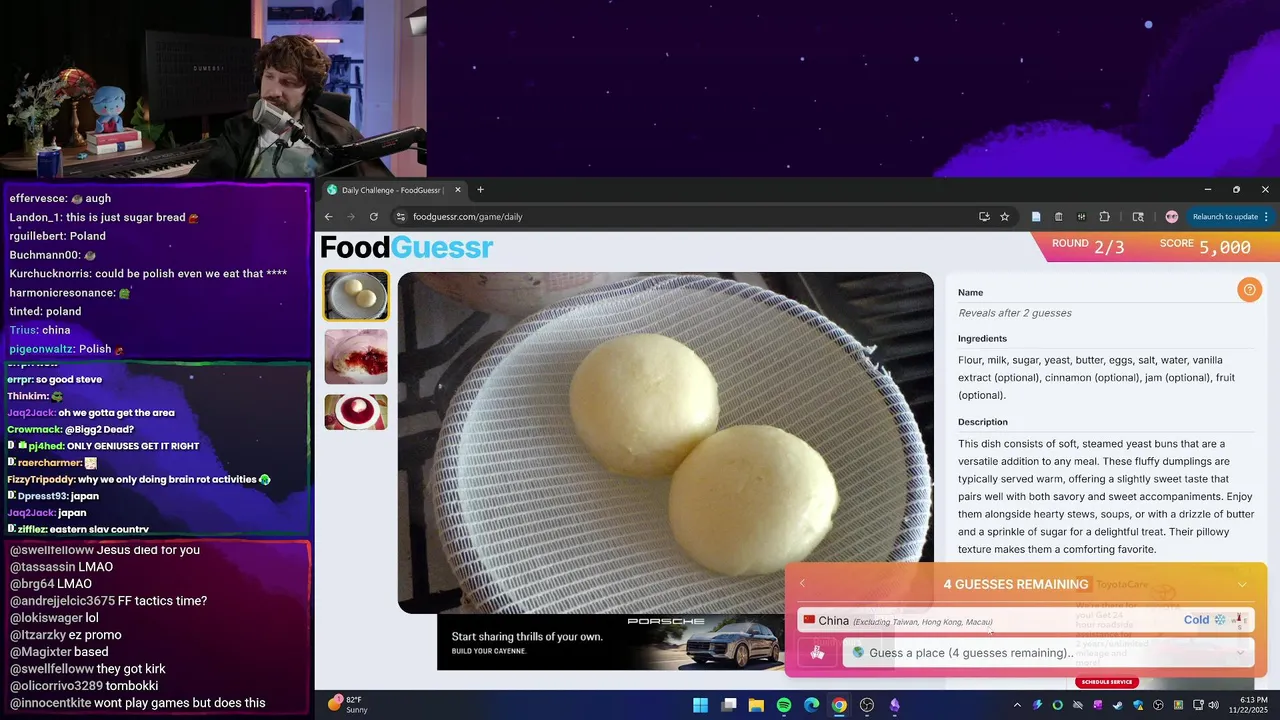Focus the foodguessr.com/game/daily address bar

pos(690,216)
